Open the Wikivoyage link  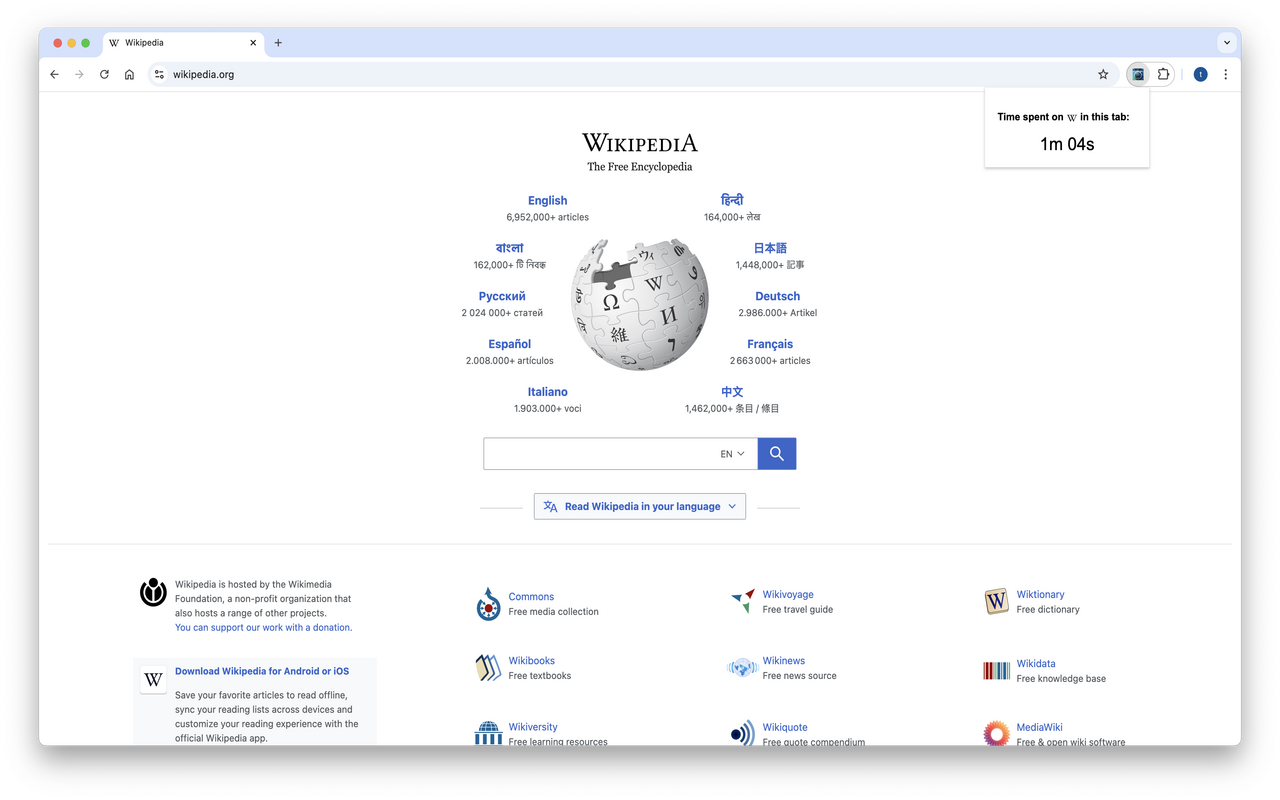click(788, 595)
